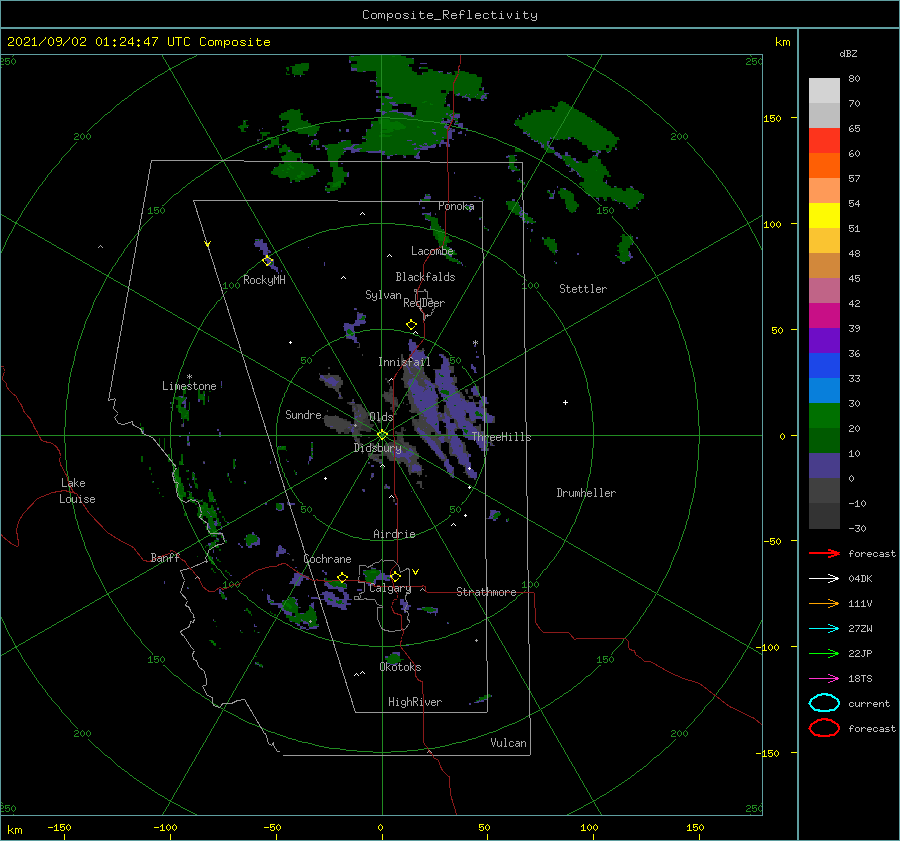Click the slate purple swatch between 10 and 0
The height and width of the screenshot is (841, 900).
824,466
